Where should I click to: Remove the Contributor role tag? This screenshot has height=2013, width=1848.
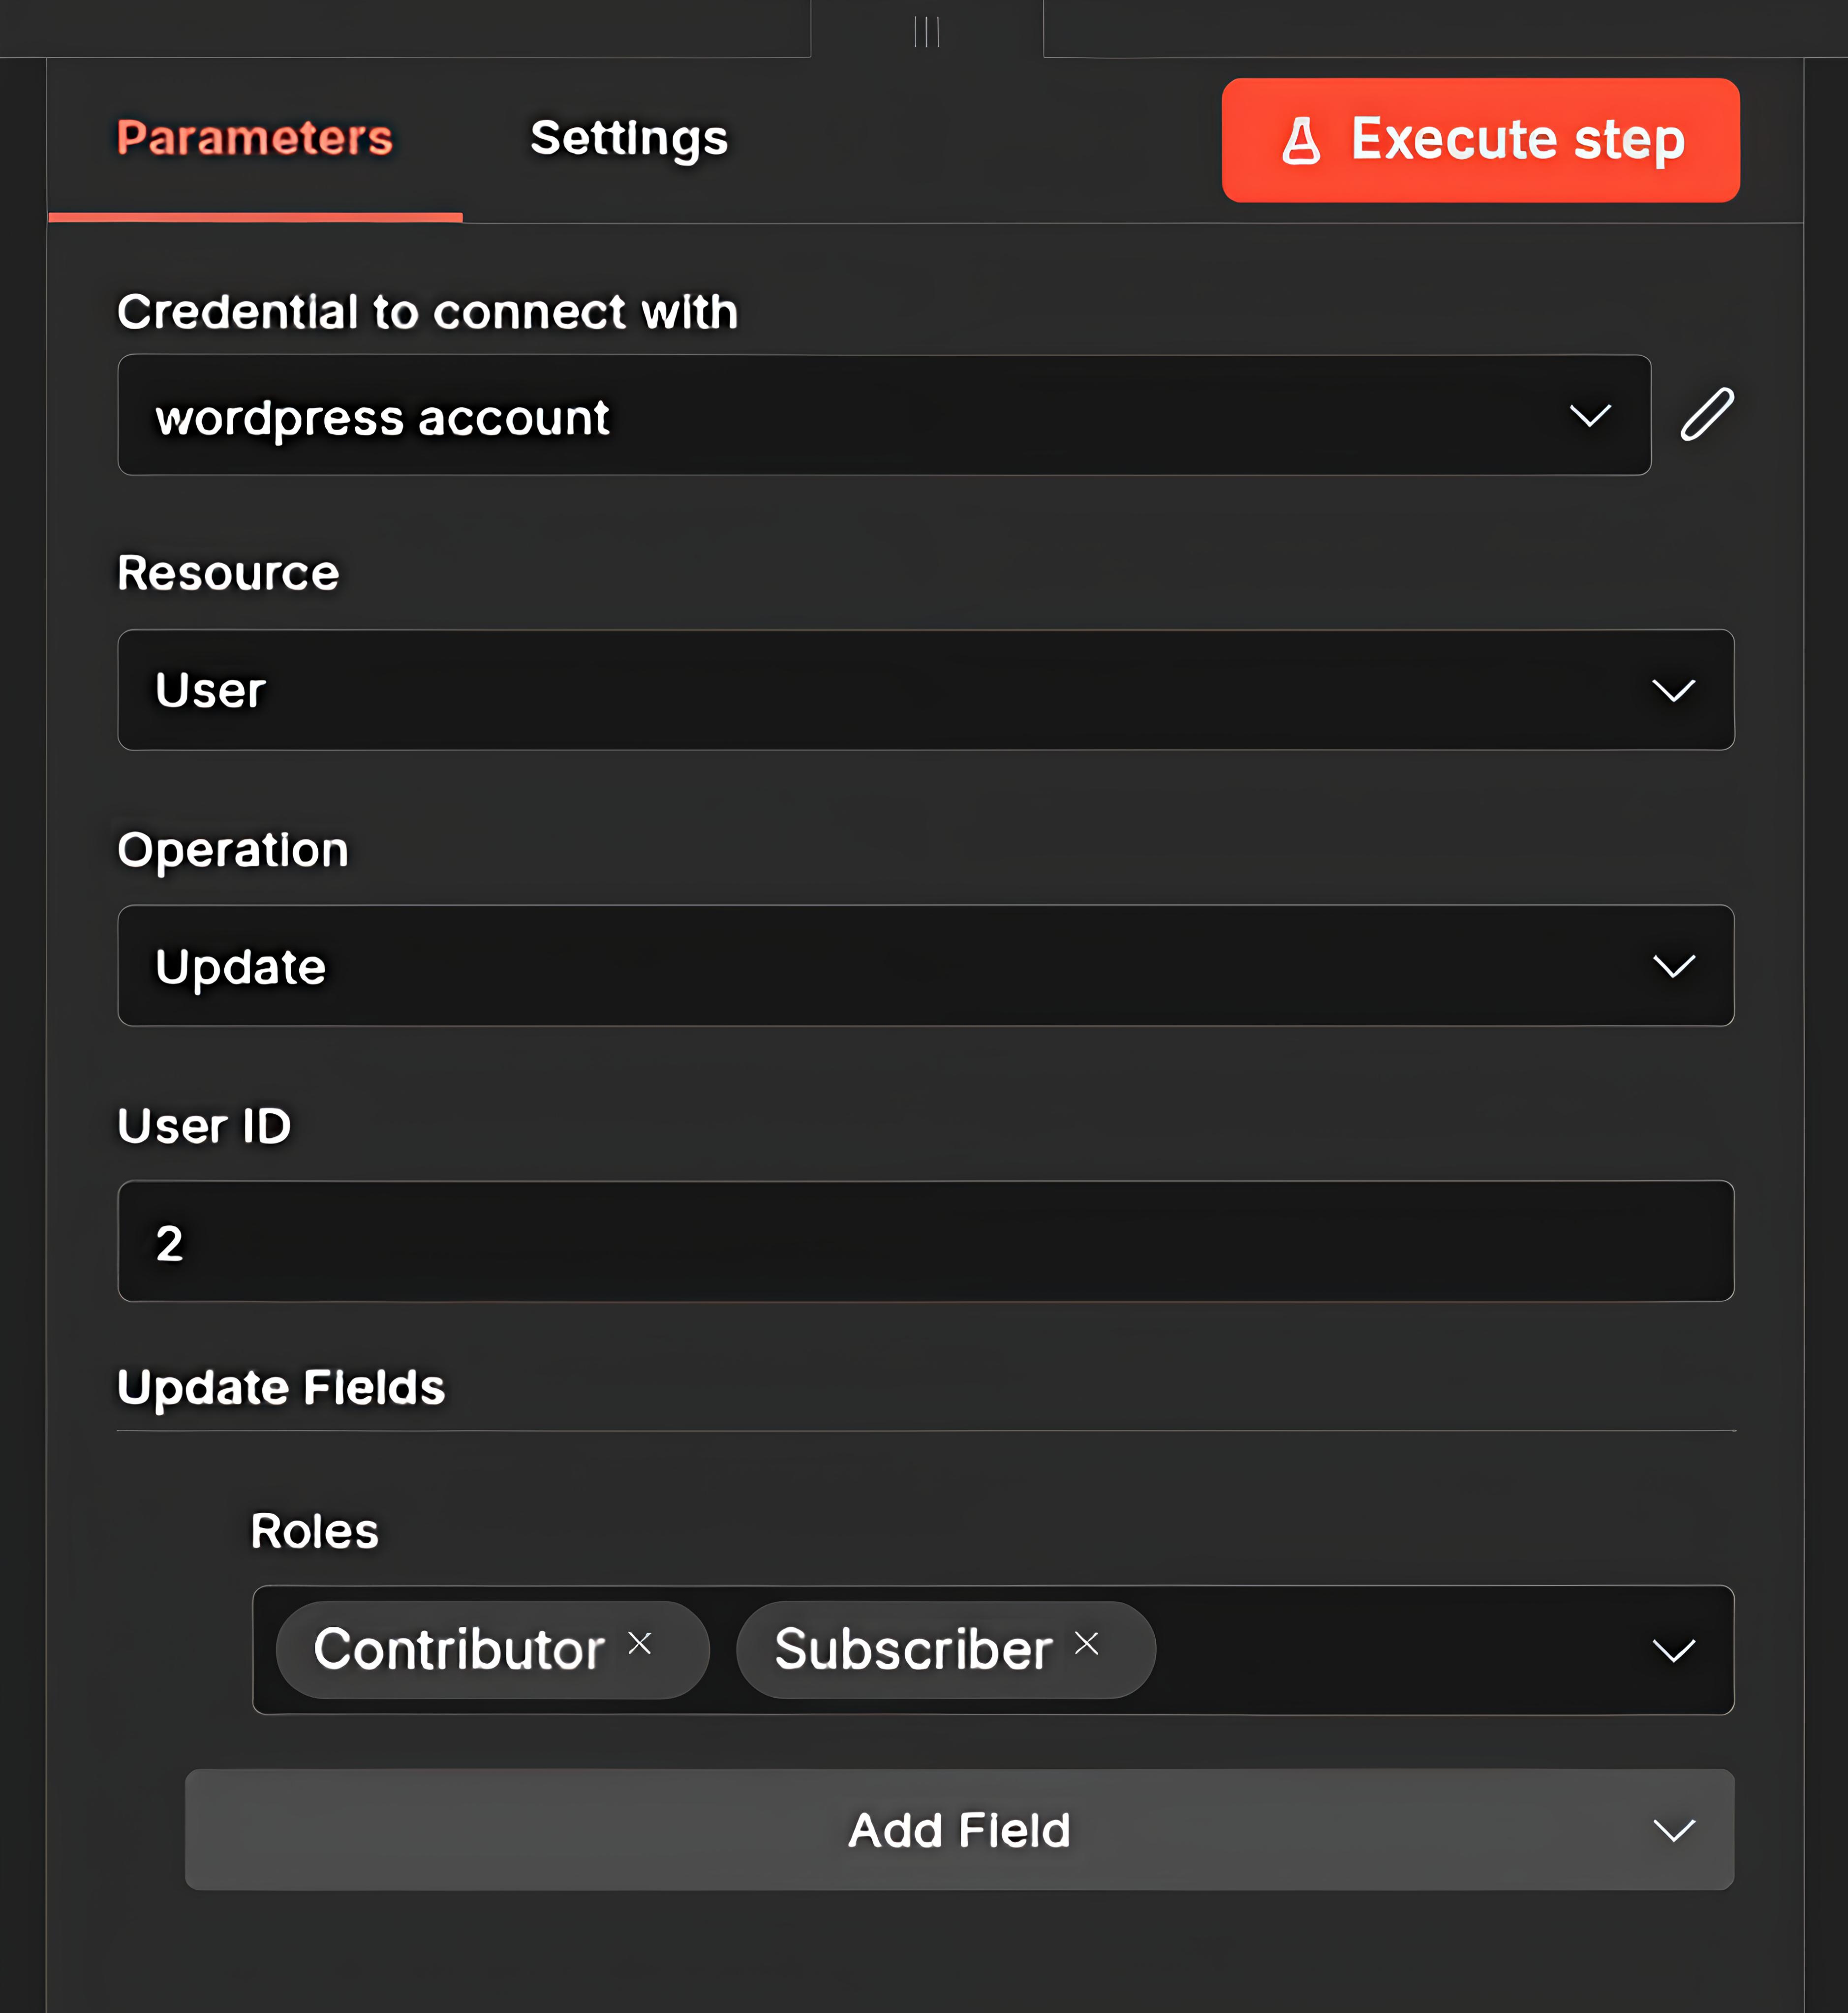pos(640,1643)
